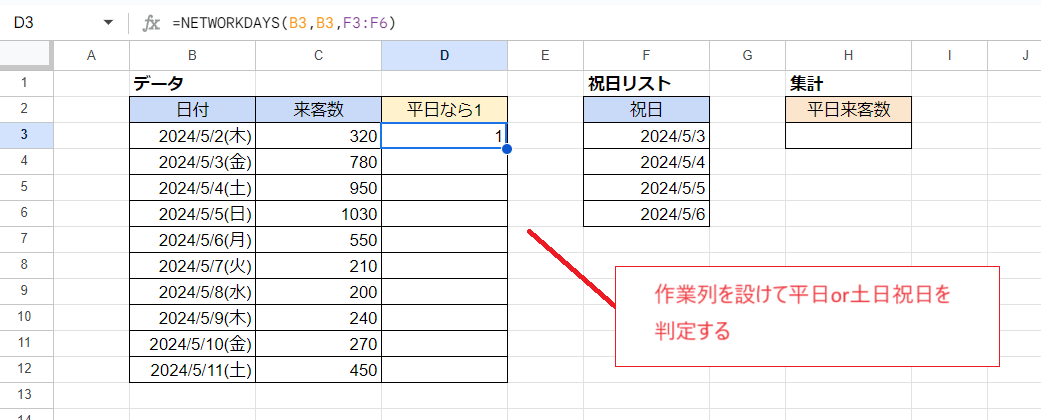Select row 1 header

click(x=27, y=83)
